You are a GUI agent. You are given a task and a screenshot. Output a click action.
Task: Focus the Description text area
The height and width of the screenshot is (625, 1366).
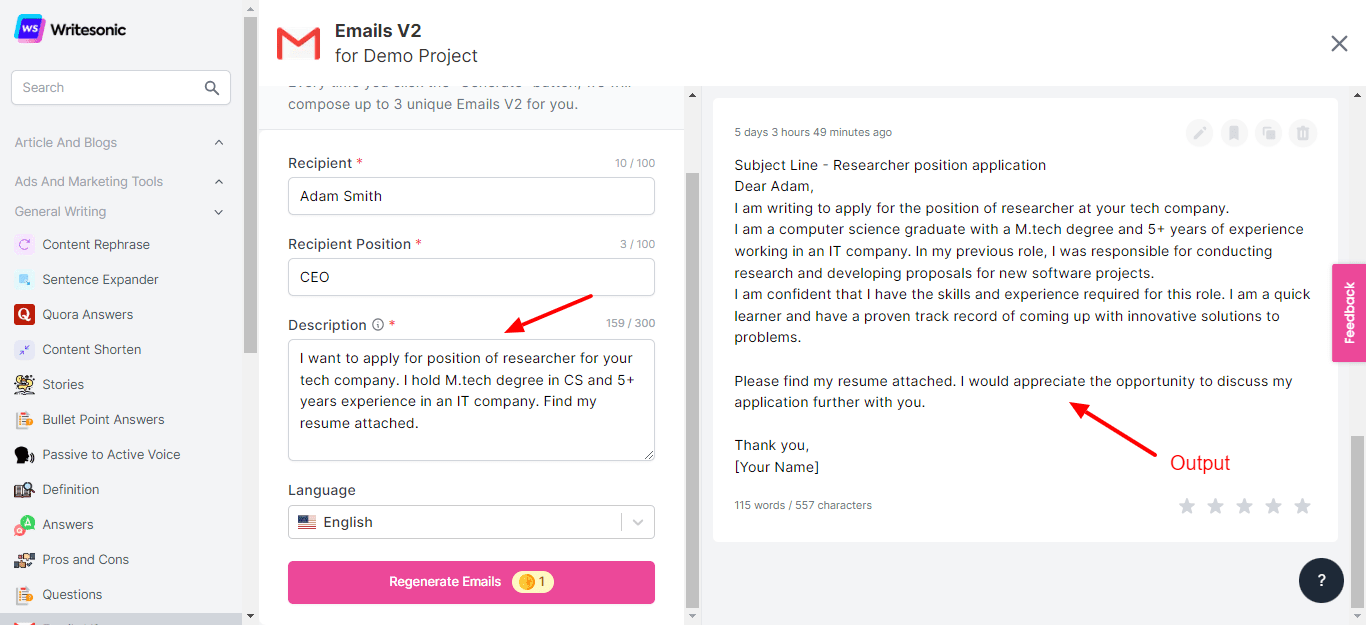click(471, 400)
